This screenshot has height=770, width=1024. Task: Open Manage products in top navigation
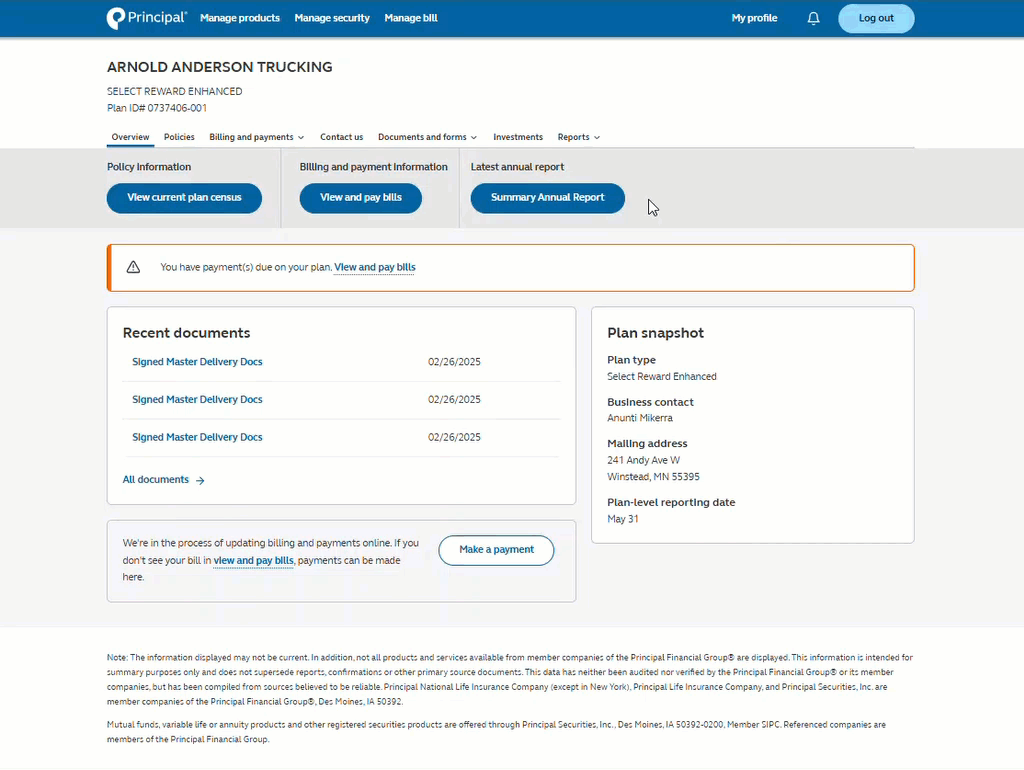point(240,18)
